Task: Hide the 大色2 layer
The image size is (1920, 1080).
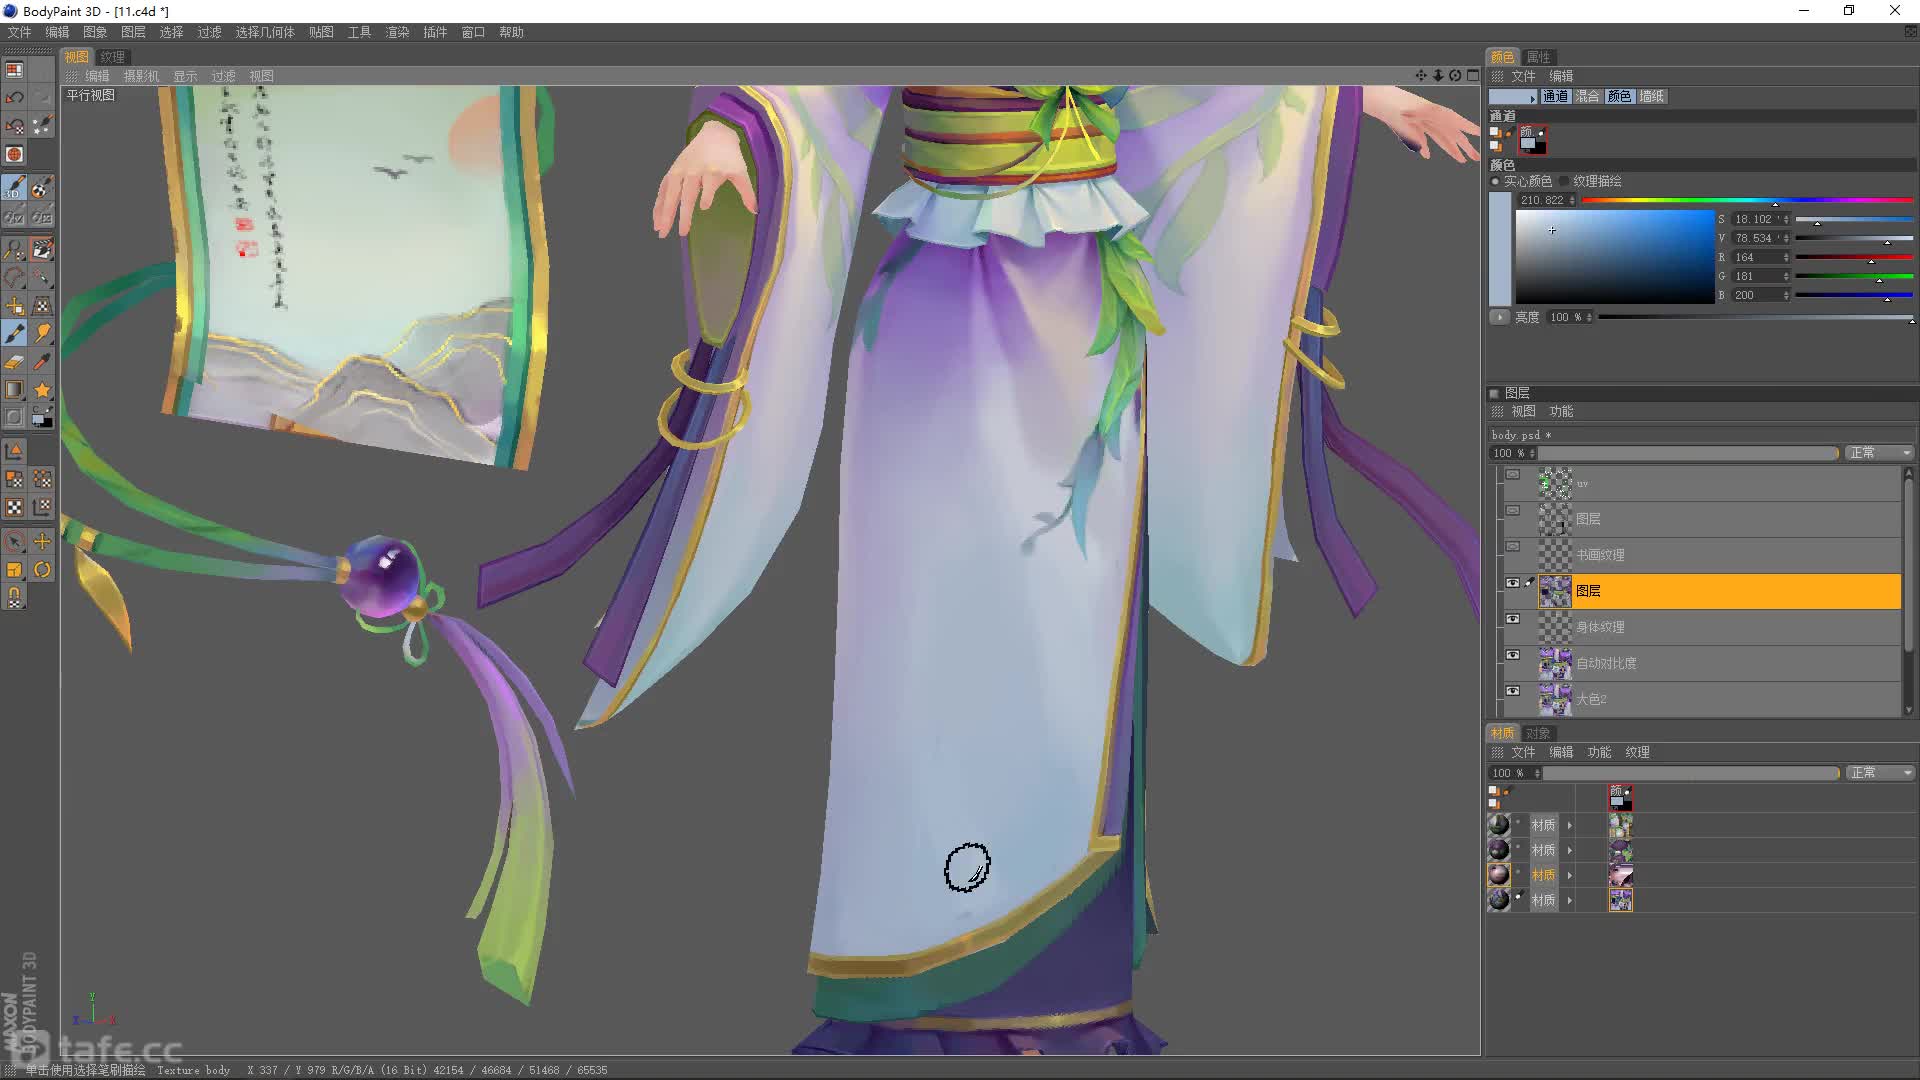Action: point(1513,691)
